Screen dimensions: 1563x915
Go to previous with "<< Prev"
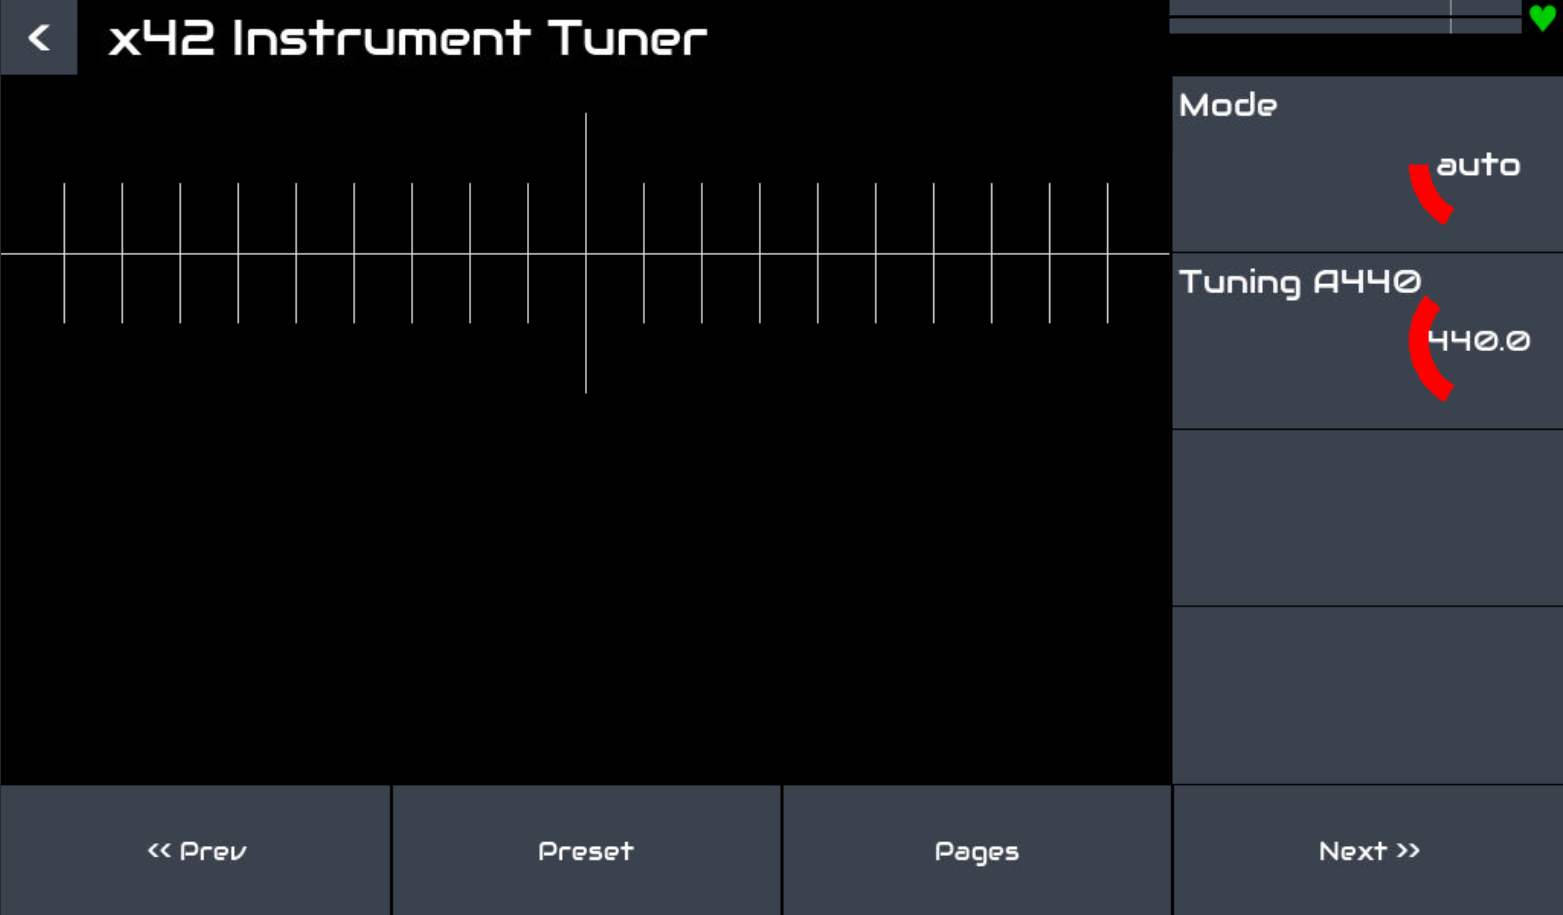click(196, 851)
